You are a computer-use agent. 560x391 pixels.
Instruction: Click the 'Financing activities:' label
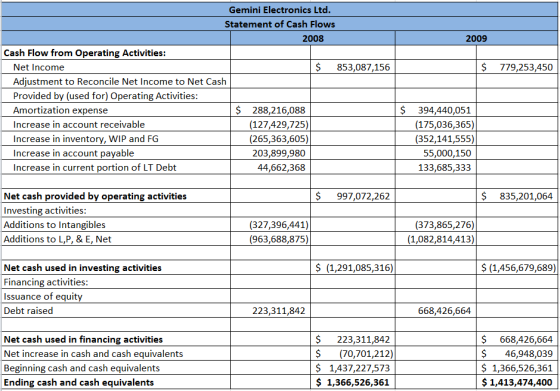(x=46, y=282)
